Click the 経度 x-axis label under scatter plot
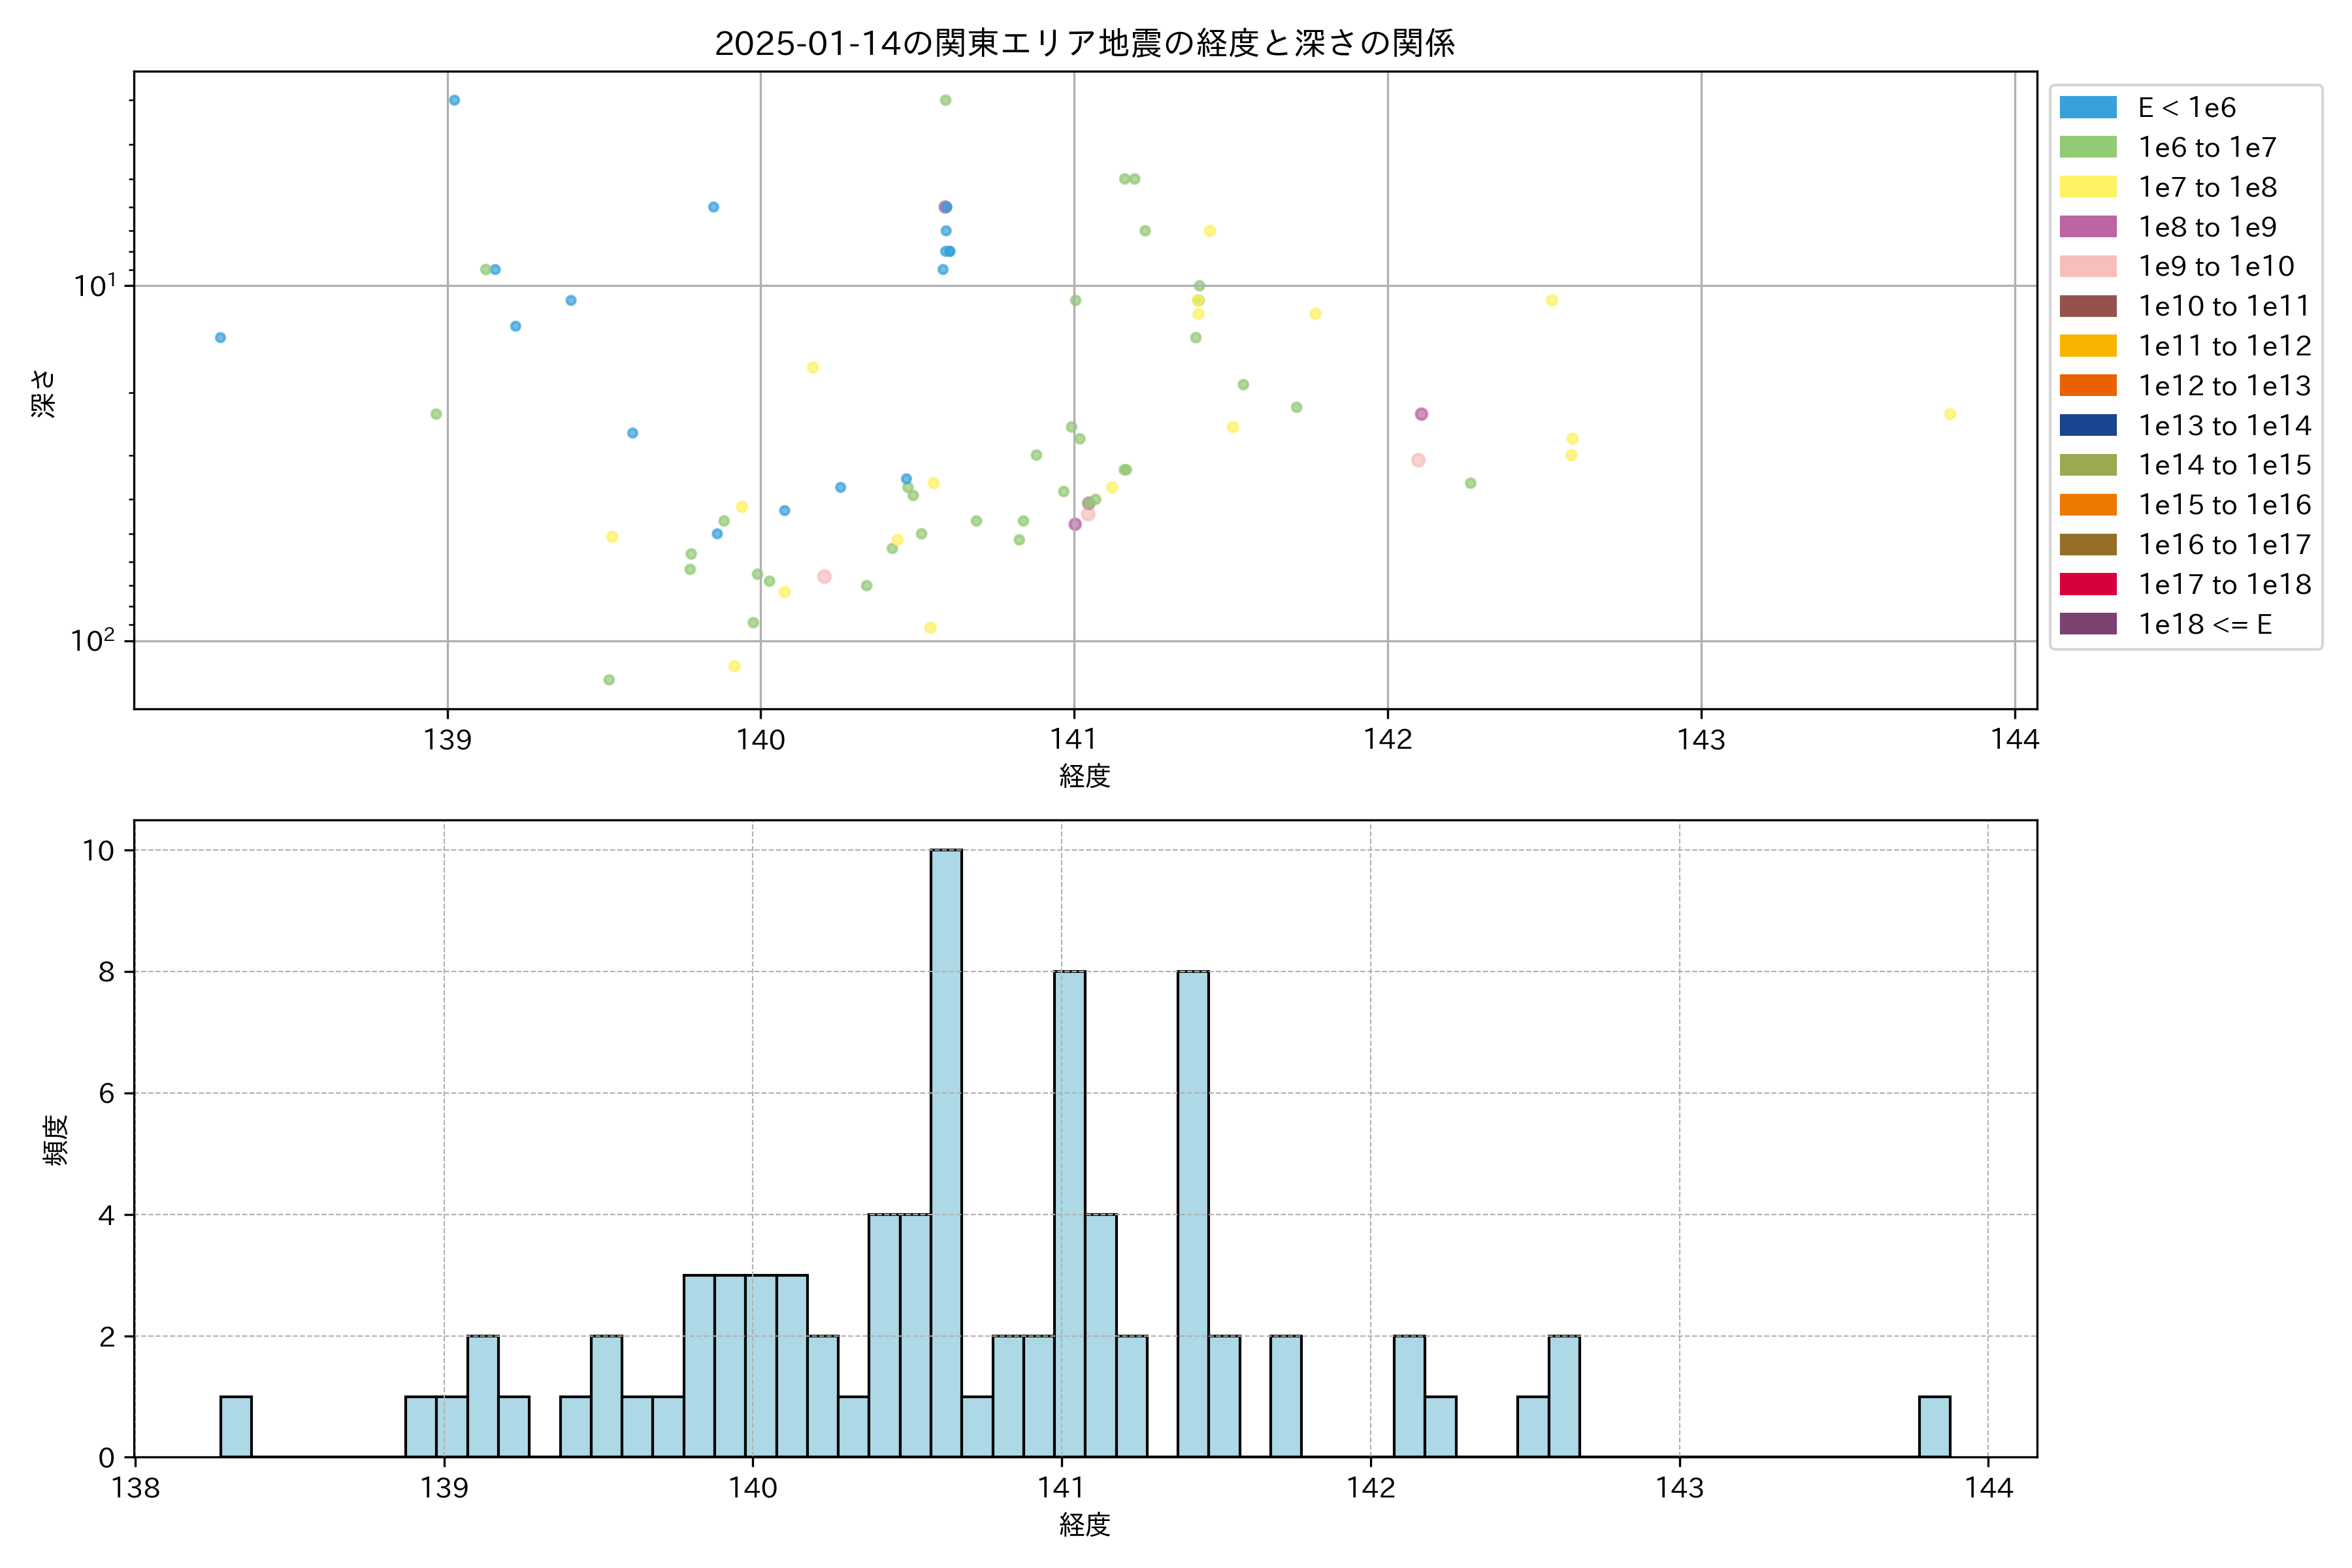Screen dimensions: 2352x1568 [x=1084, y=776]
